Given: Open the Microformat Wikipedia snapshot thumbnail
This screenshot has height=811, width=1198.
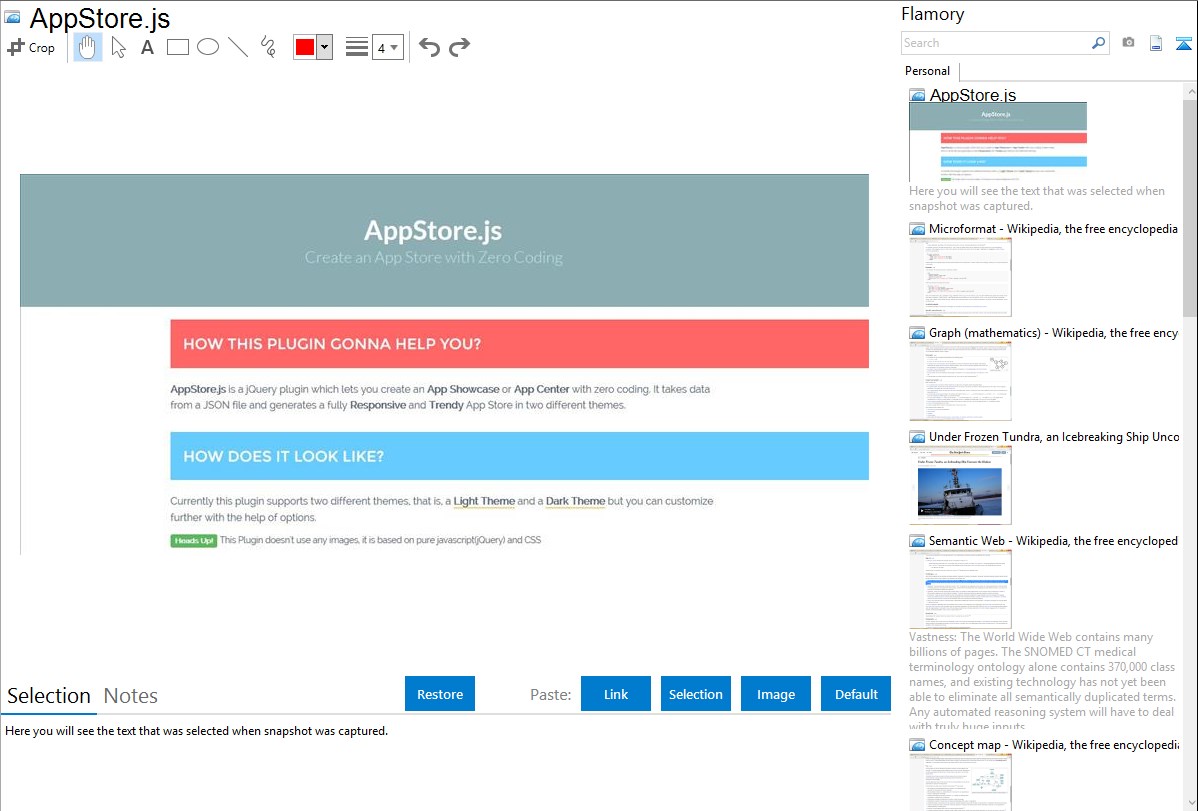Looking at the screenshot, I should 960,277.
